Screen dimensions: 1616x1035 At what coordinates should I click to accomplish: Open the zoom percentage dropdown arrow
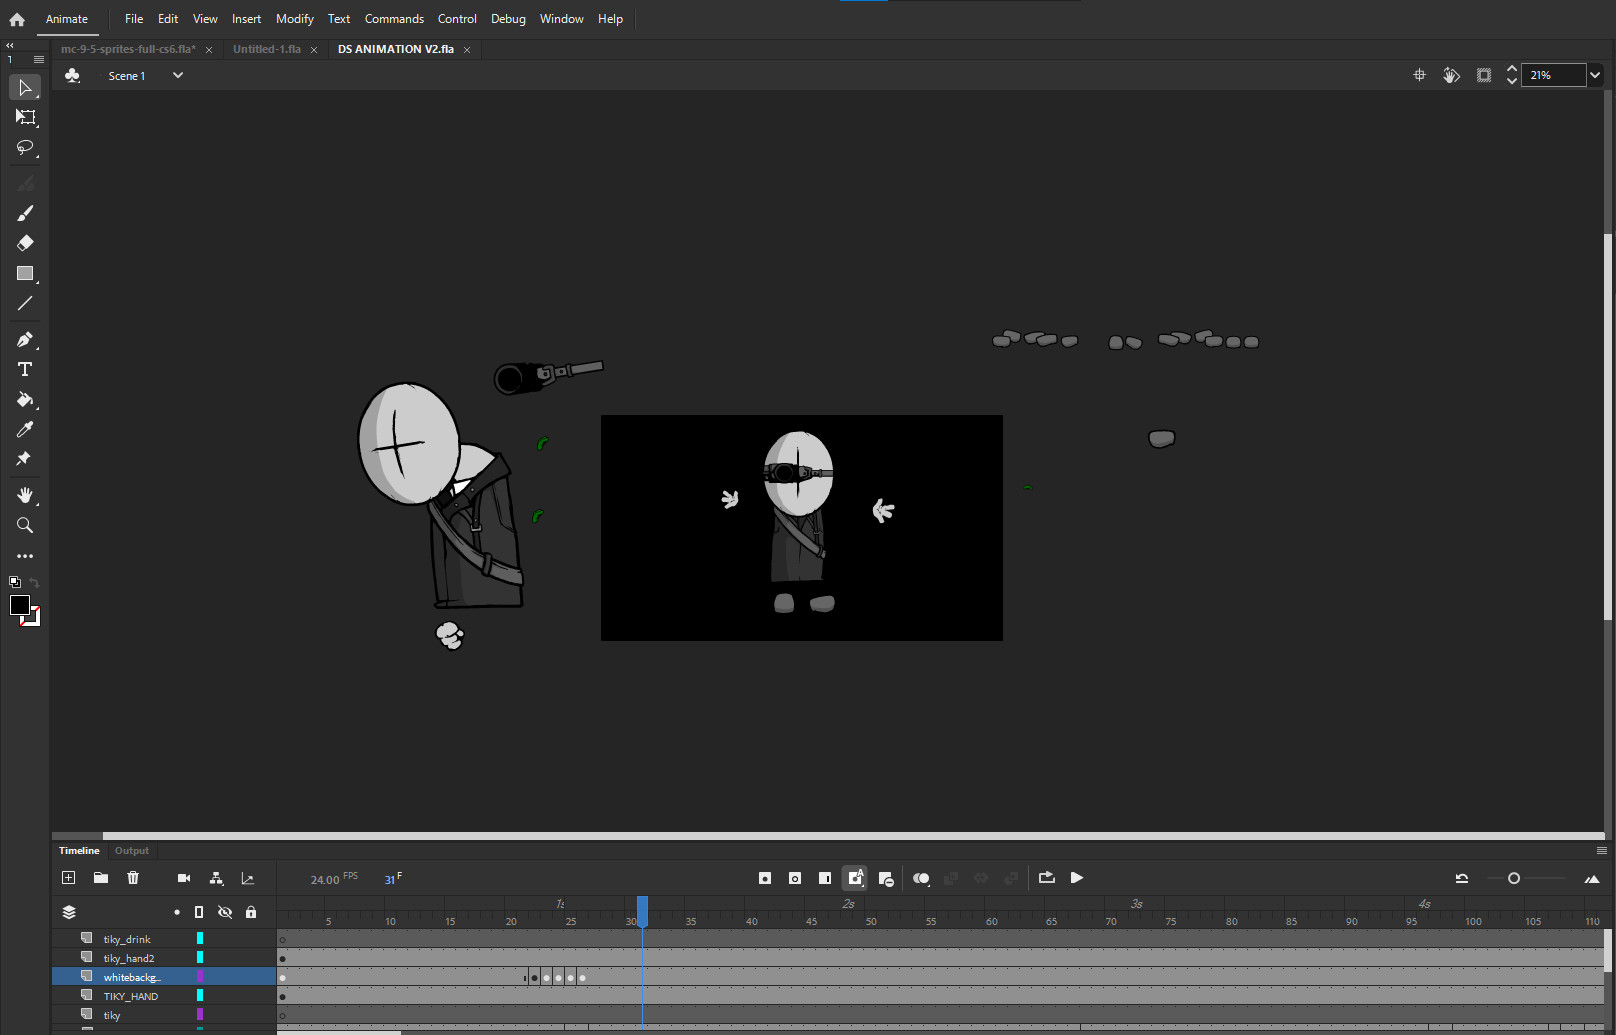[x=1595, y=75]
